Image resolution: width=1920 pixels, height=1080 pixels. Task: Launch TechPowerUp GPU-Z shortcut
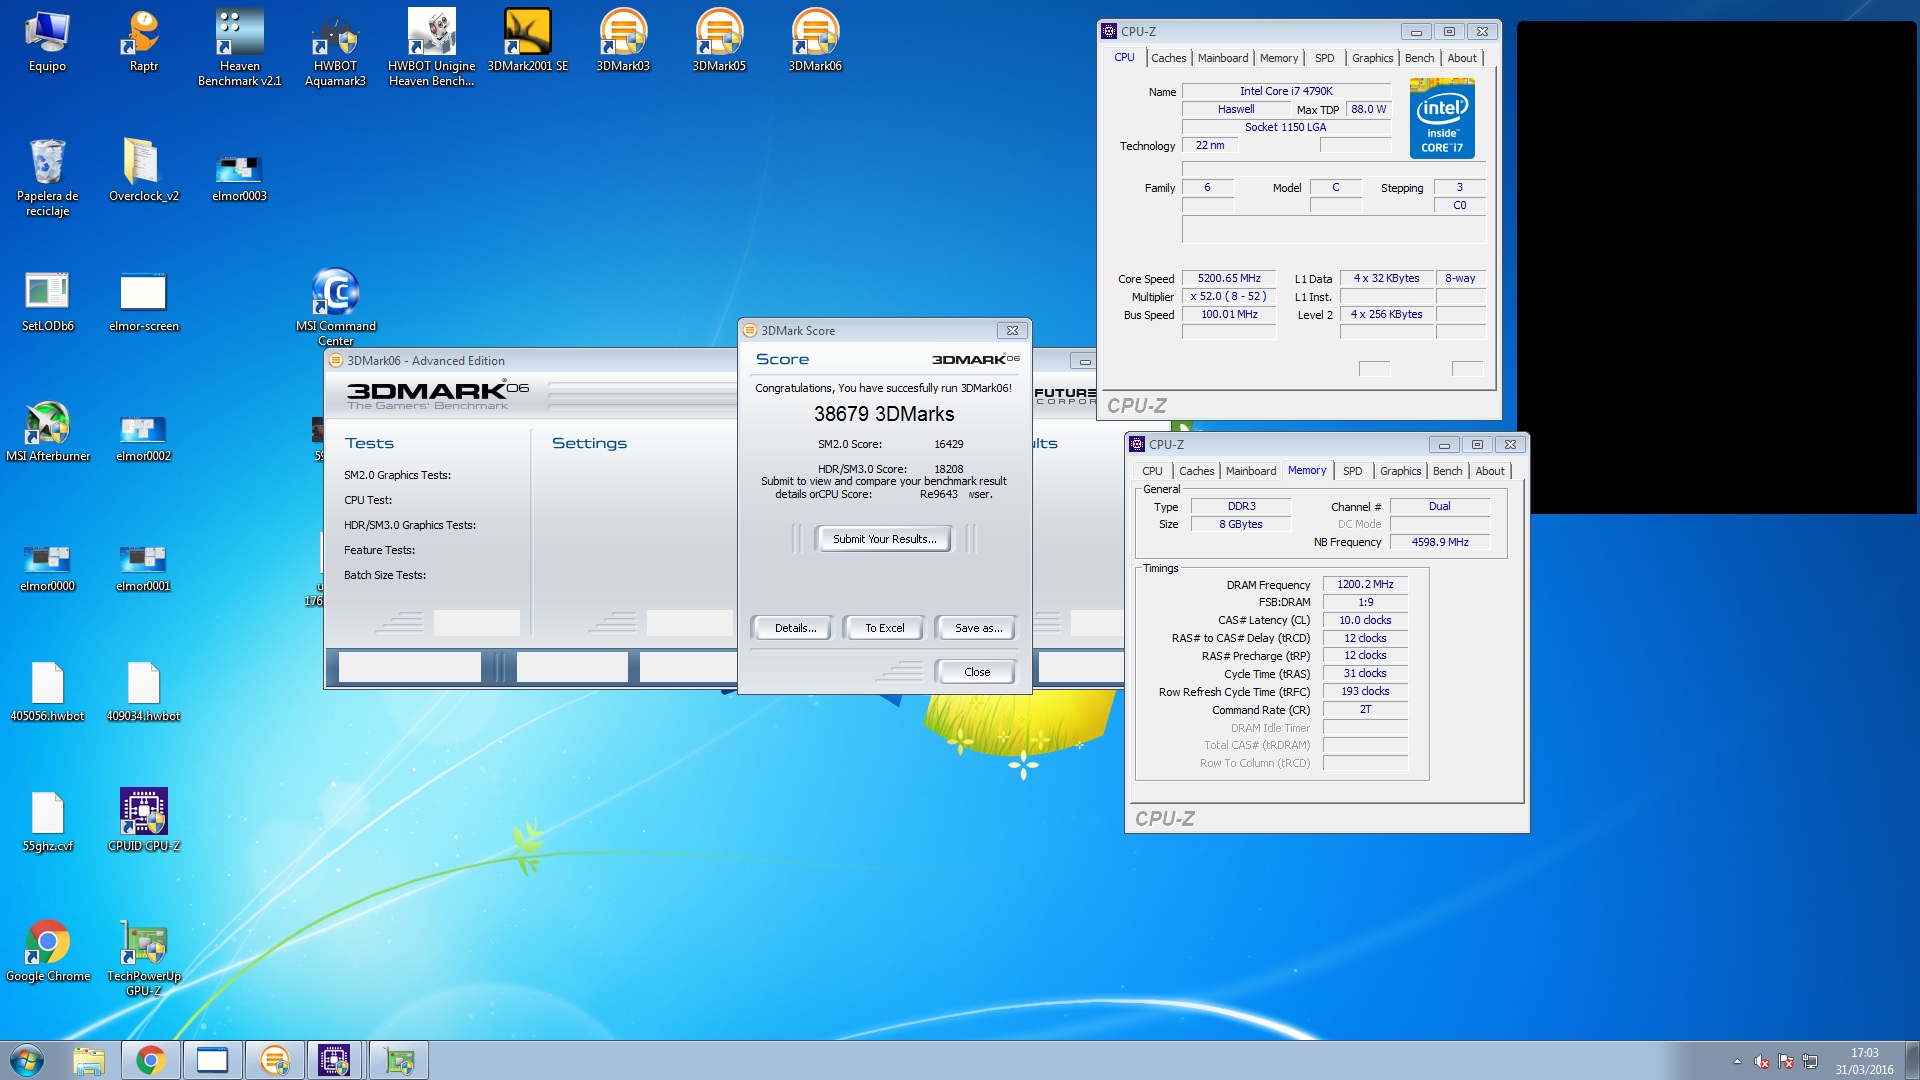coord(143,958)
